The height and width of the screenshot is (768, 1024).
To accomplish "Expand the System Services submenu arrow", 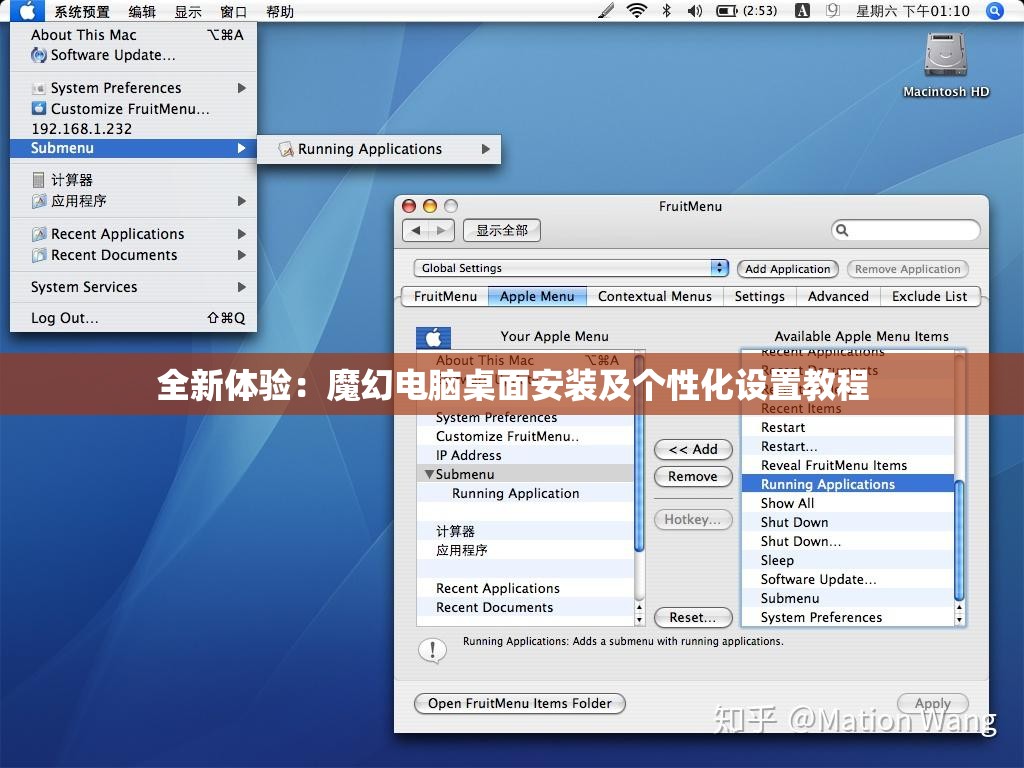I will tap(242, 287).
